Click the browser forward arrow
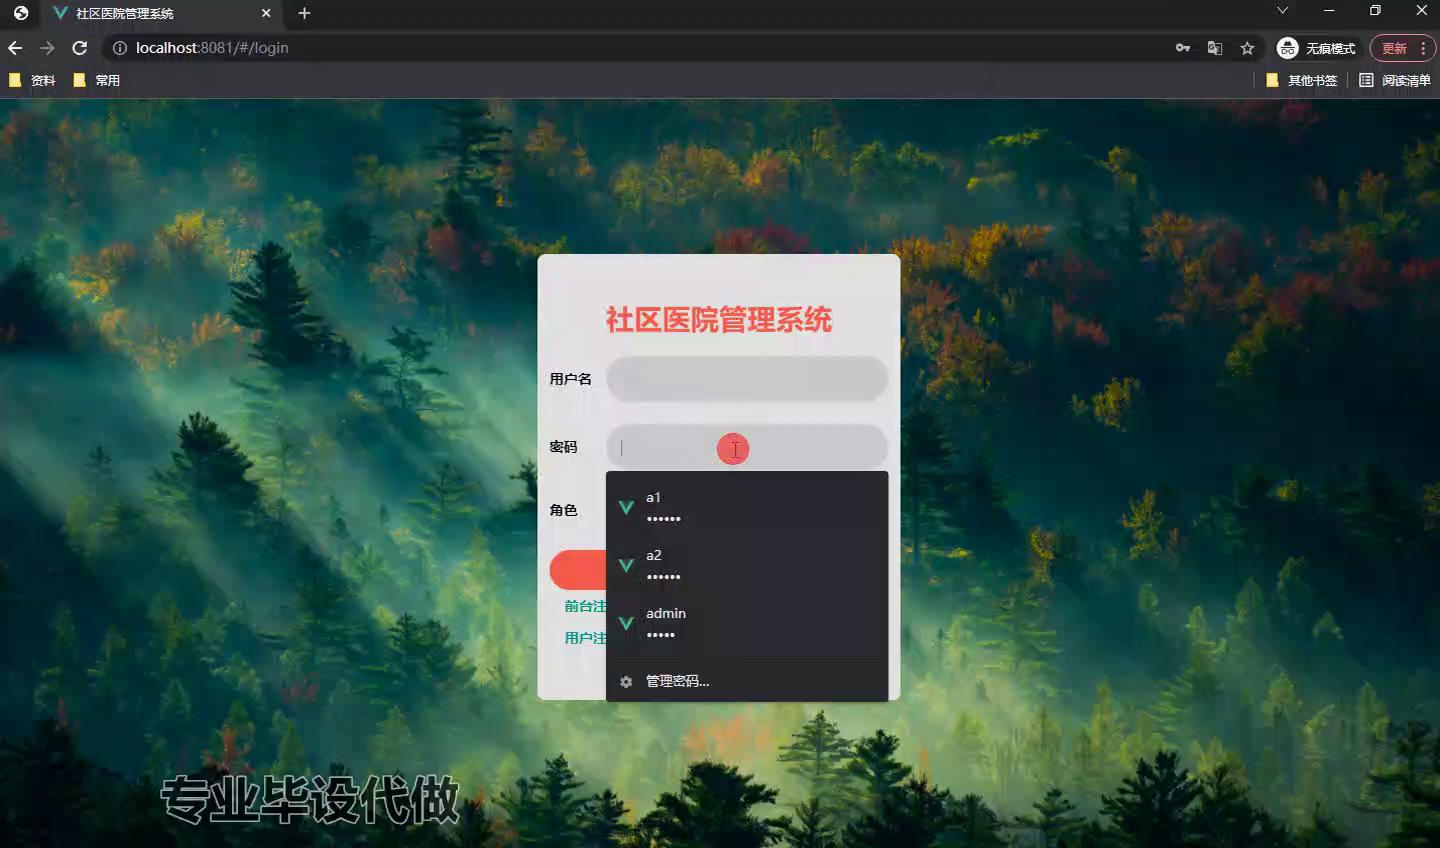The width and height of the screenshot is (1440, 848). point(47,48)
